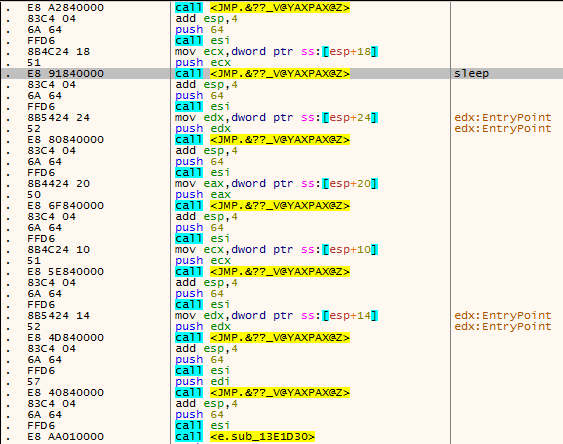Image resolution: width=563 pixels, height=444 pixels.
Task: Click the bytes E8 80840000
Action: click(65, 140)
